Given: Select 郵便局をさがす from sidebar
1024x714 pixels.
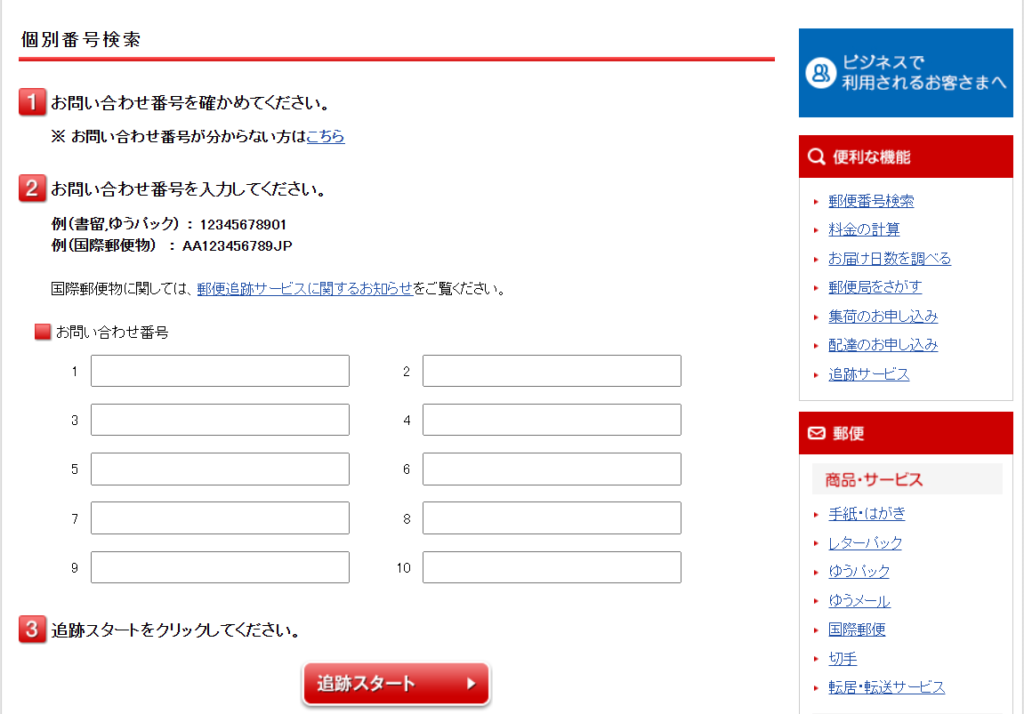Looking at the screenshot, I should [874, 287].
